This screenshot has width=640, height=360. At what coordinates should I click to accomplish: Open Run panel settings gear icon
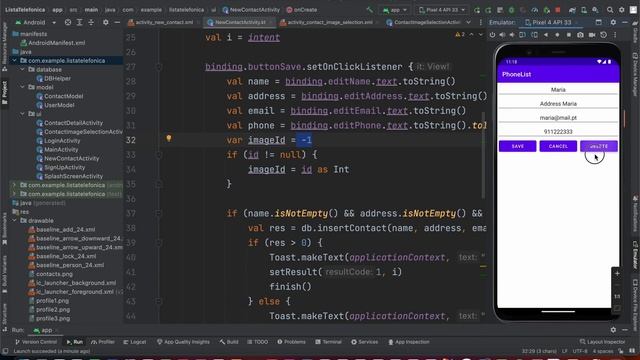(613, 330)
